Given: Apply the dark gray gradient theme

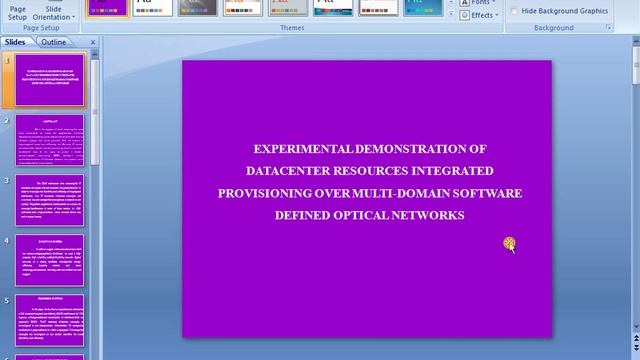Looking at the screenshot, I should [198, 7].
